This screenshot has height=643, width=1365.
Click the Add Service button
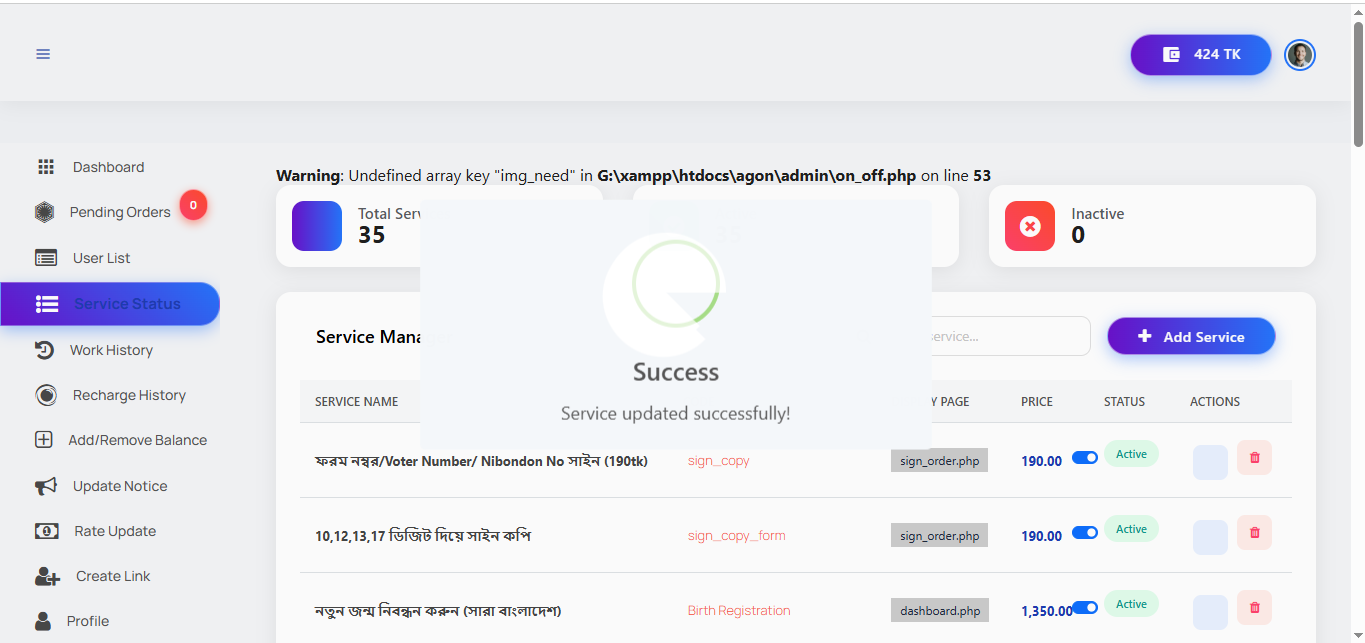pos(1190,337)
